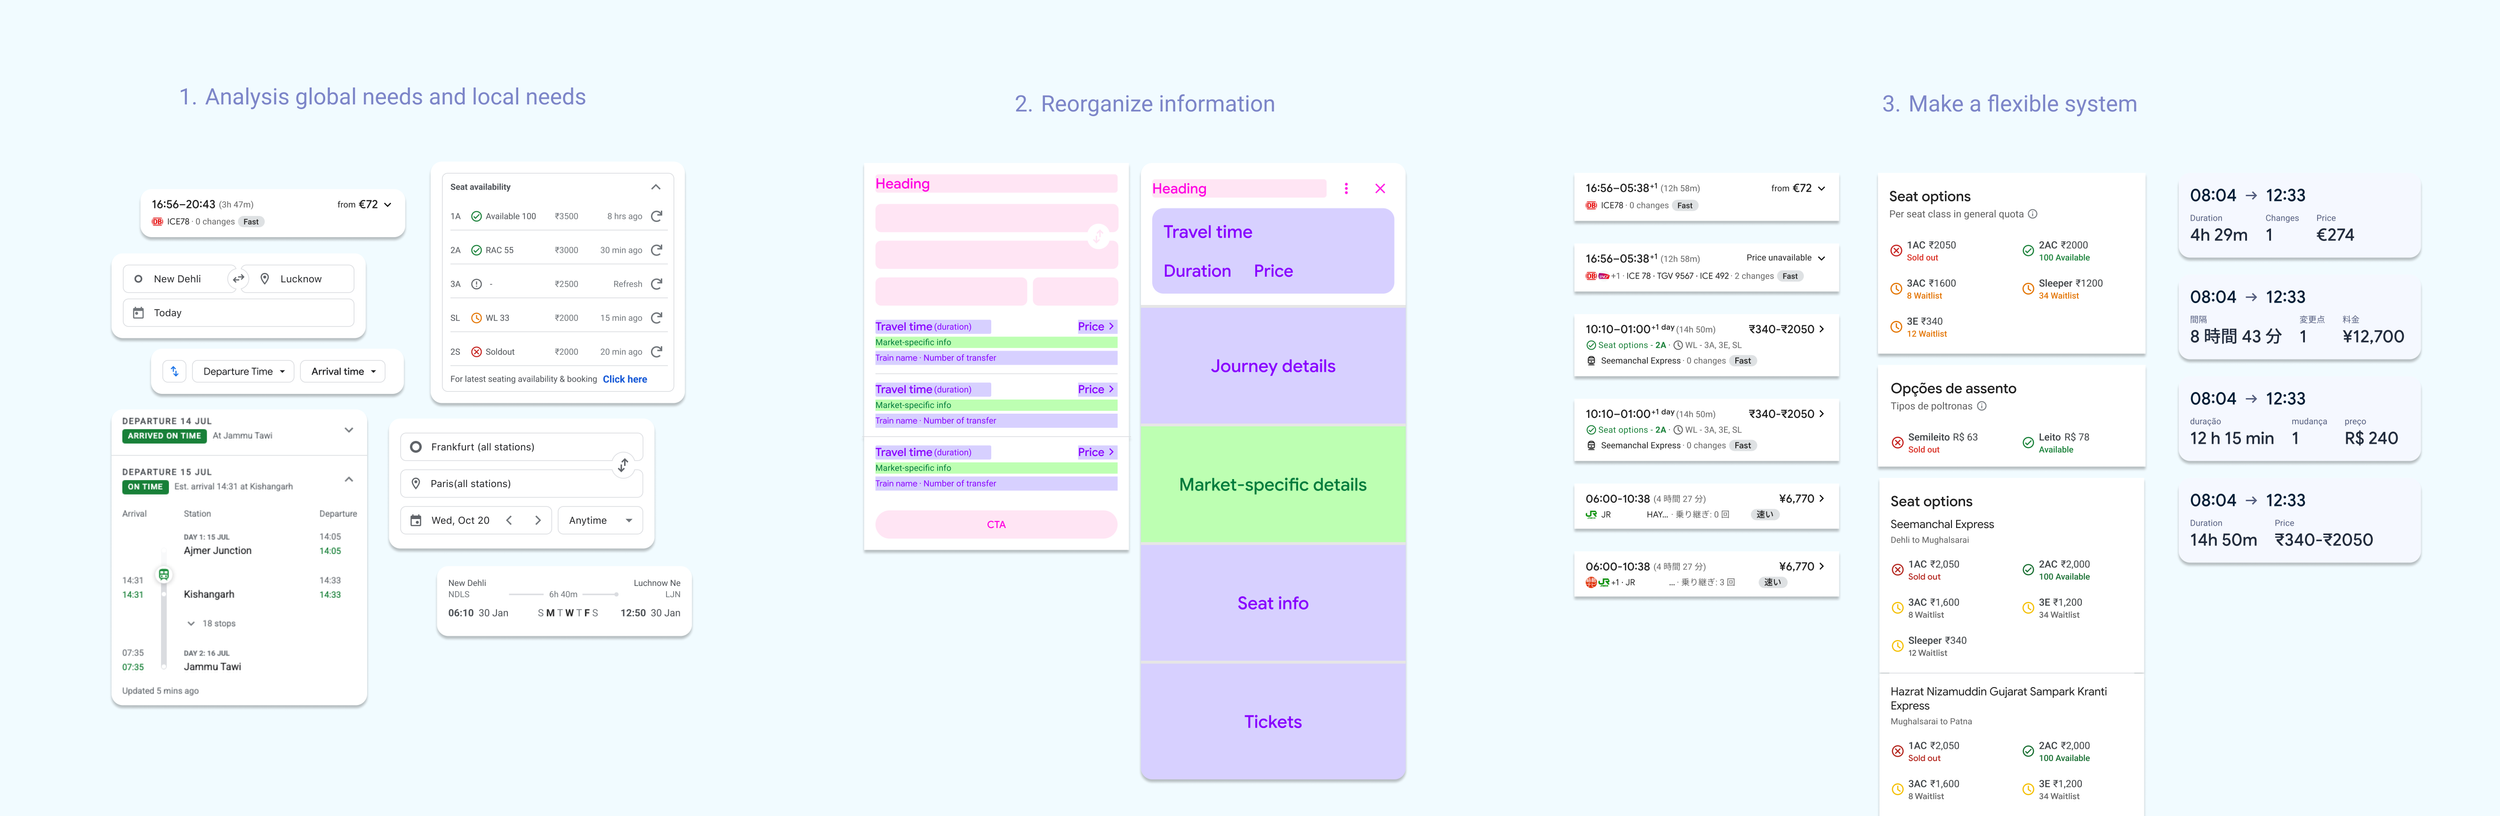Click the Journey details block

coord(1273,366)
